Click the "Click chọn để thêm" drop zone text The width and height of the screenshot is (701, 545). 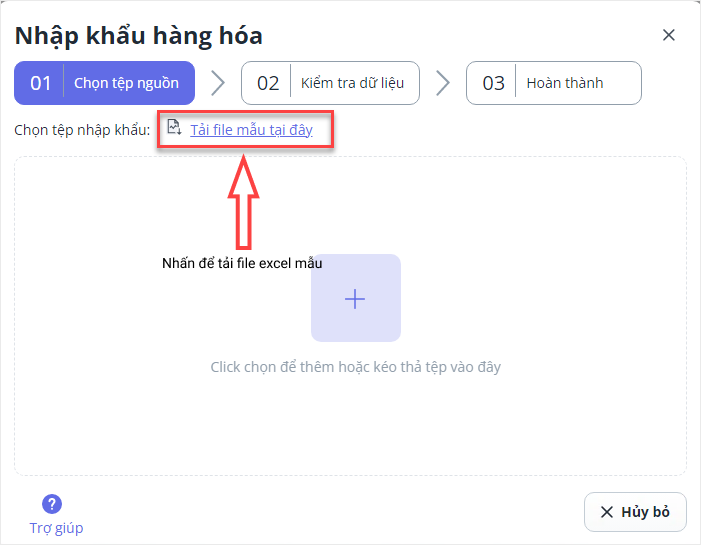(355, 367)
